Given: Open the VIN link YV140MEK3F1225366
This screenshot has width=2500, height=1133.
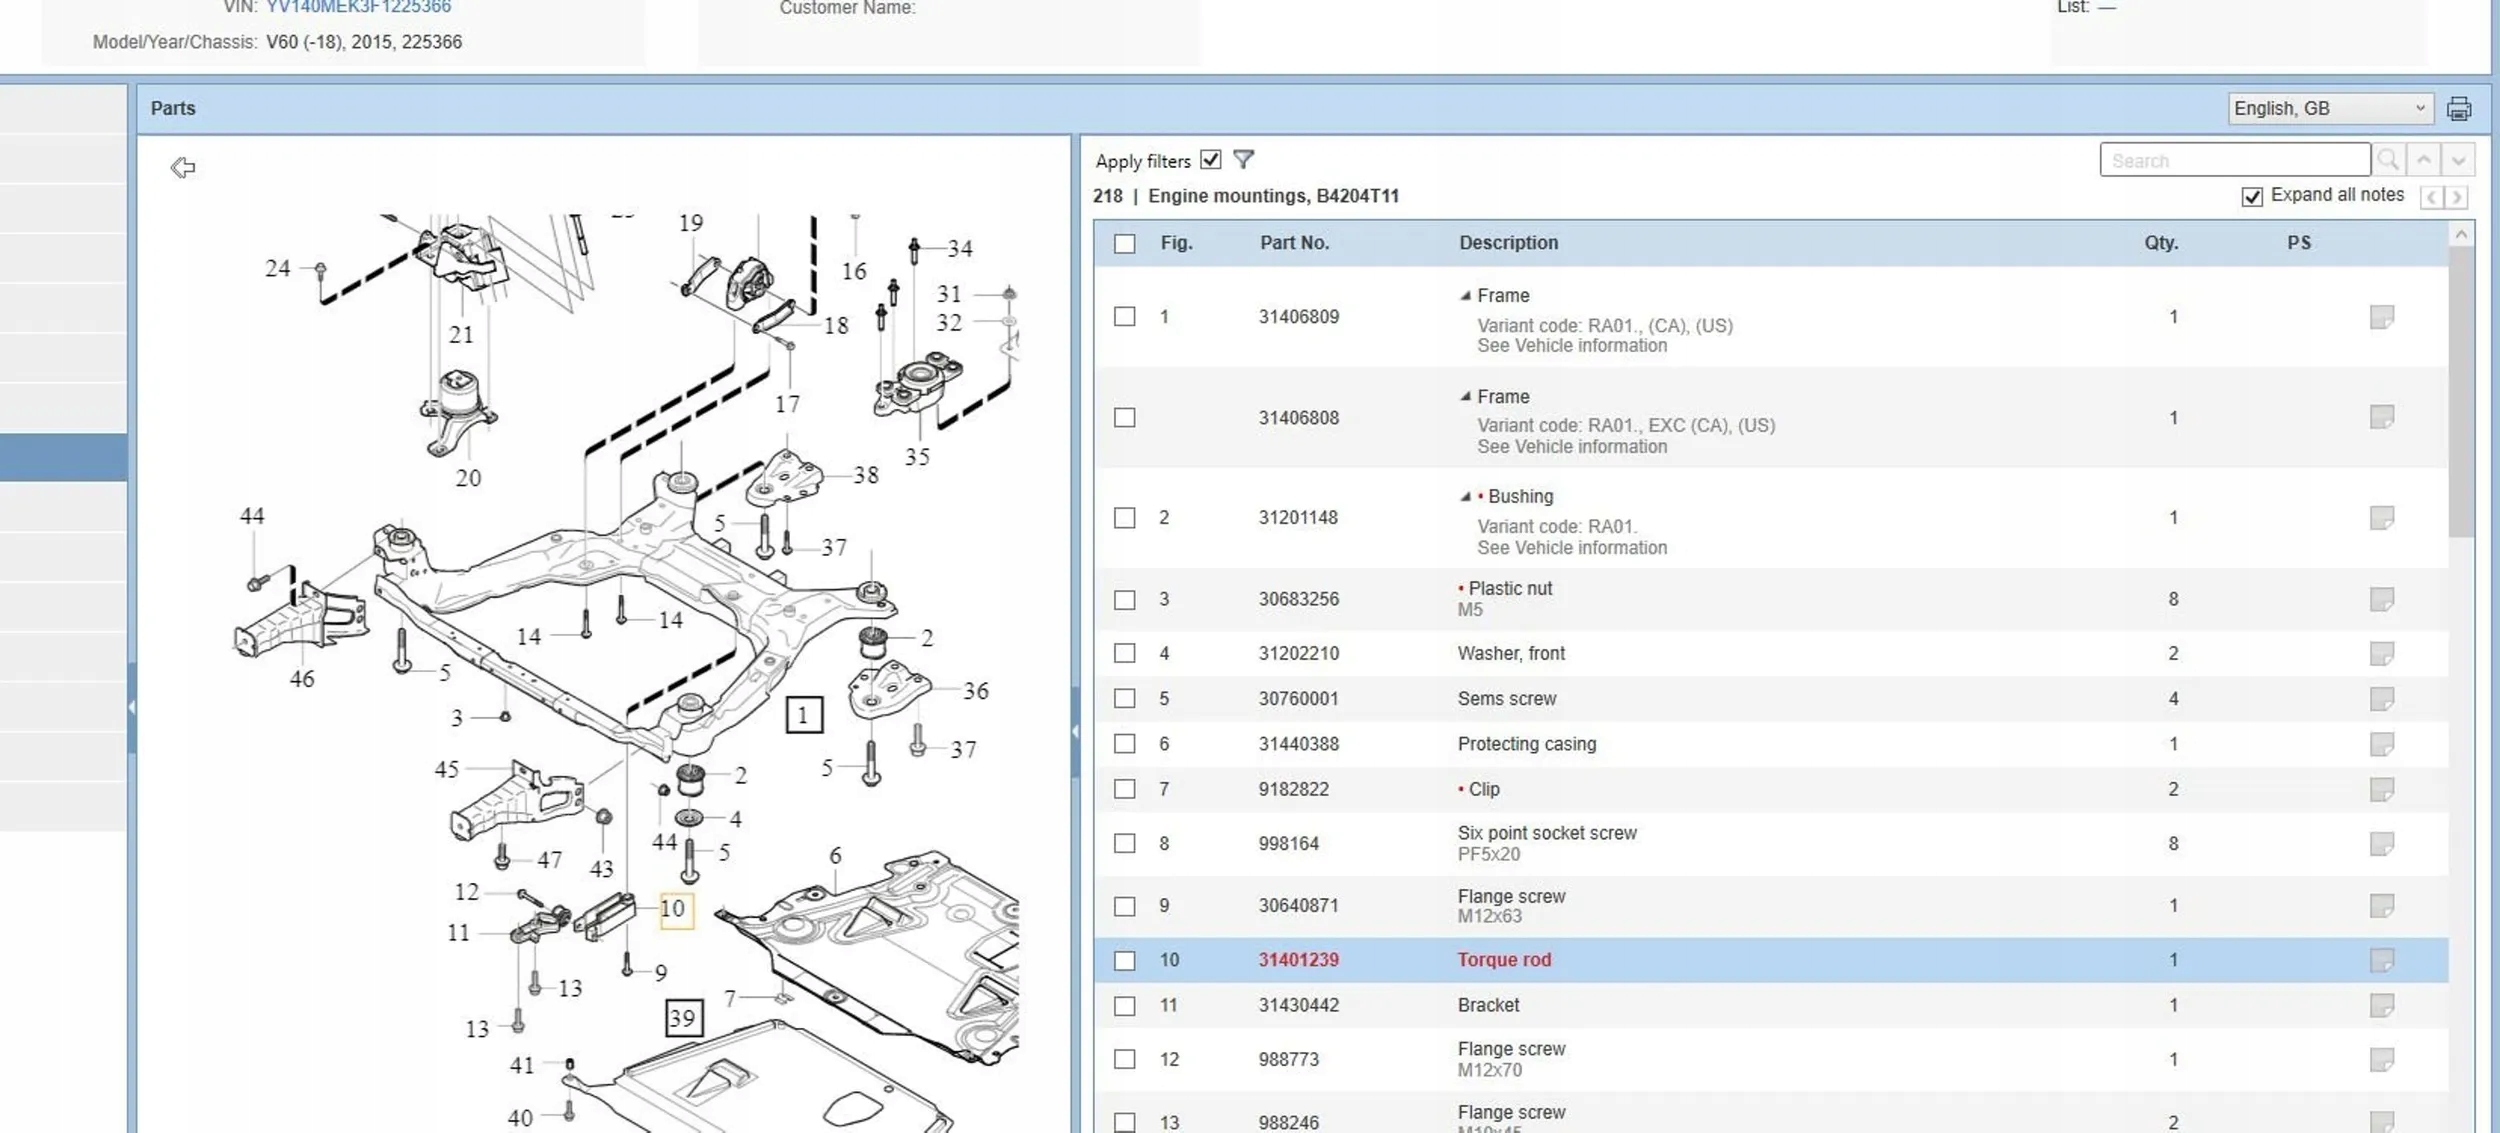Looking at the screenshot, I should pyautogui.click(x=358, y=7).
